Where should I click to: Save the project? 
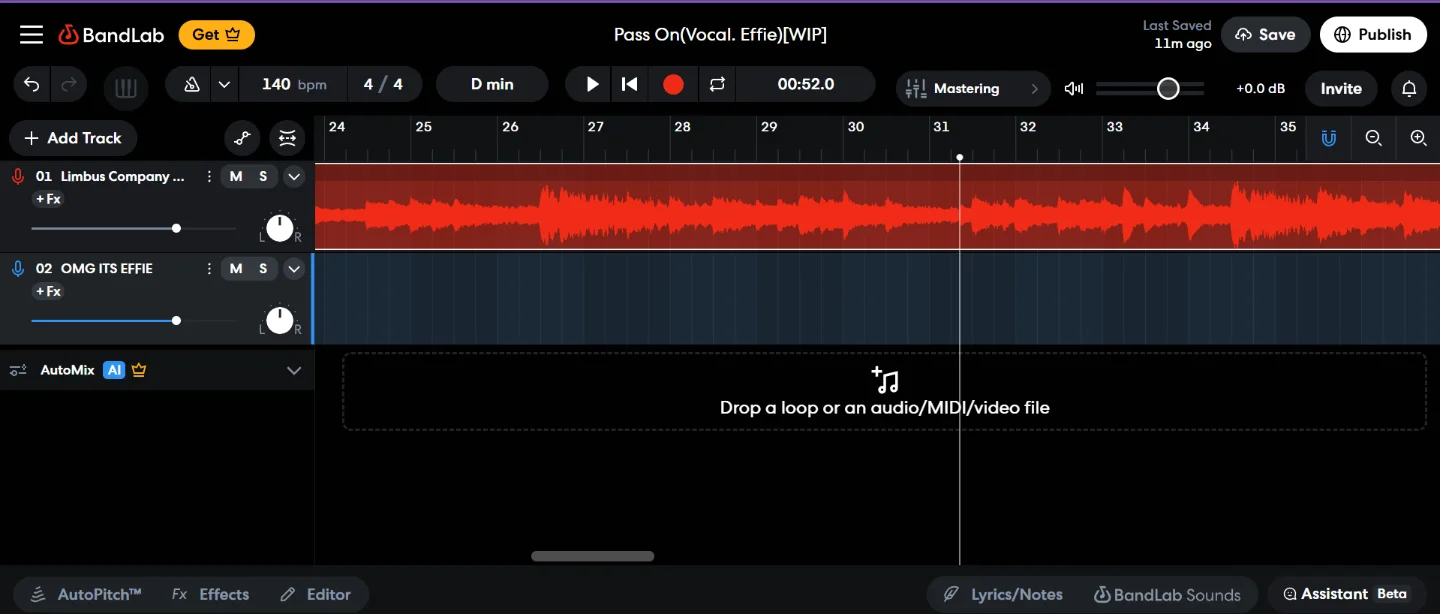click(1265, 34)
